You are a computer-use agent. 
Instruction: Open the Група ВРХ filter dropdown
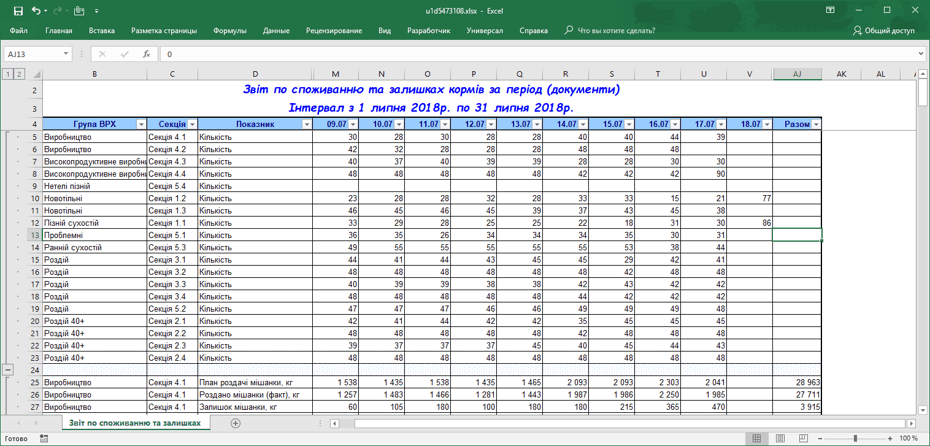click(x=141, y=125)
